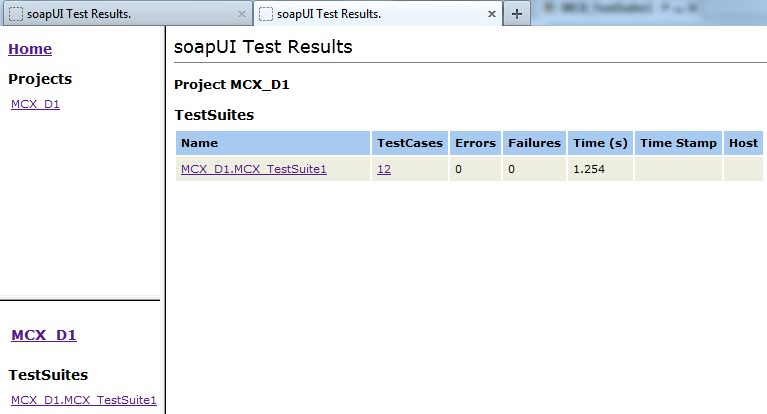The image size is (767, 414).
Task: Open MCX_D1.MCX_TestSuite1 link in table
Action: (254, 169)
